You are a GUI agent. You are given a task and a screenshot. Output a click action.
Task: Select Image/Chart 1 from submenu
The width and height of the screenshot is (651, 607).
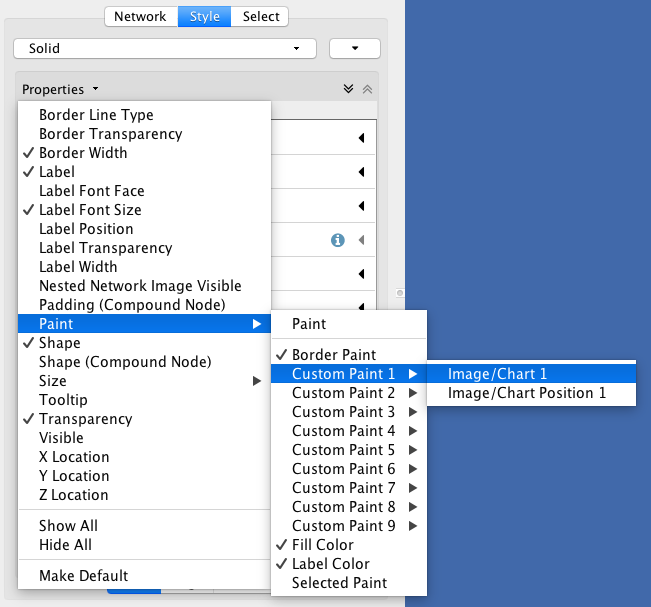[497, 374]
